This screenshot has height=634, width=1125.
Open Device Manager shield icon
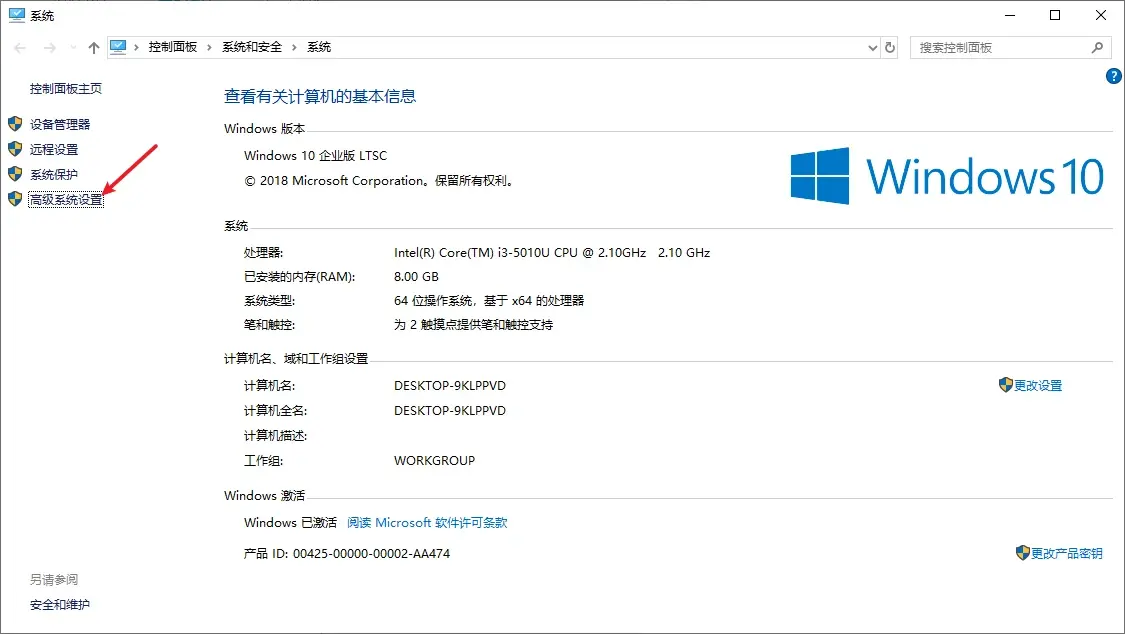(15, 124)
